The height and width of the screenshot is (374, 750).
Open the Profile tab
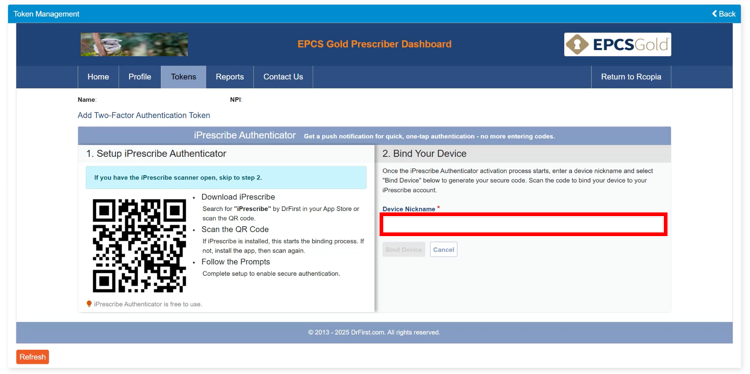140,77
